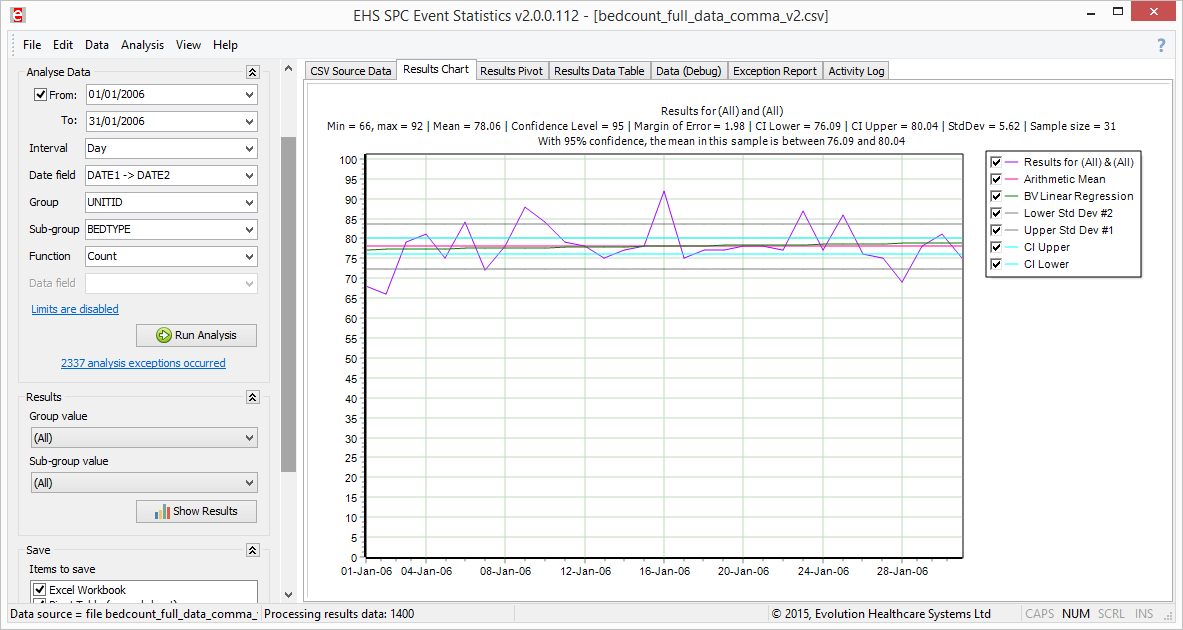
Task: Disable the BV Linear Regression series
Action: point(996,195)
